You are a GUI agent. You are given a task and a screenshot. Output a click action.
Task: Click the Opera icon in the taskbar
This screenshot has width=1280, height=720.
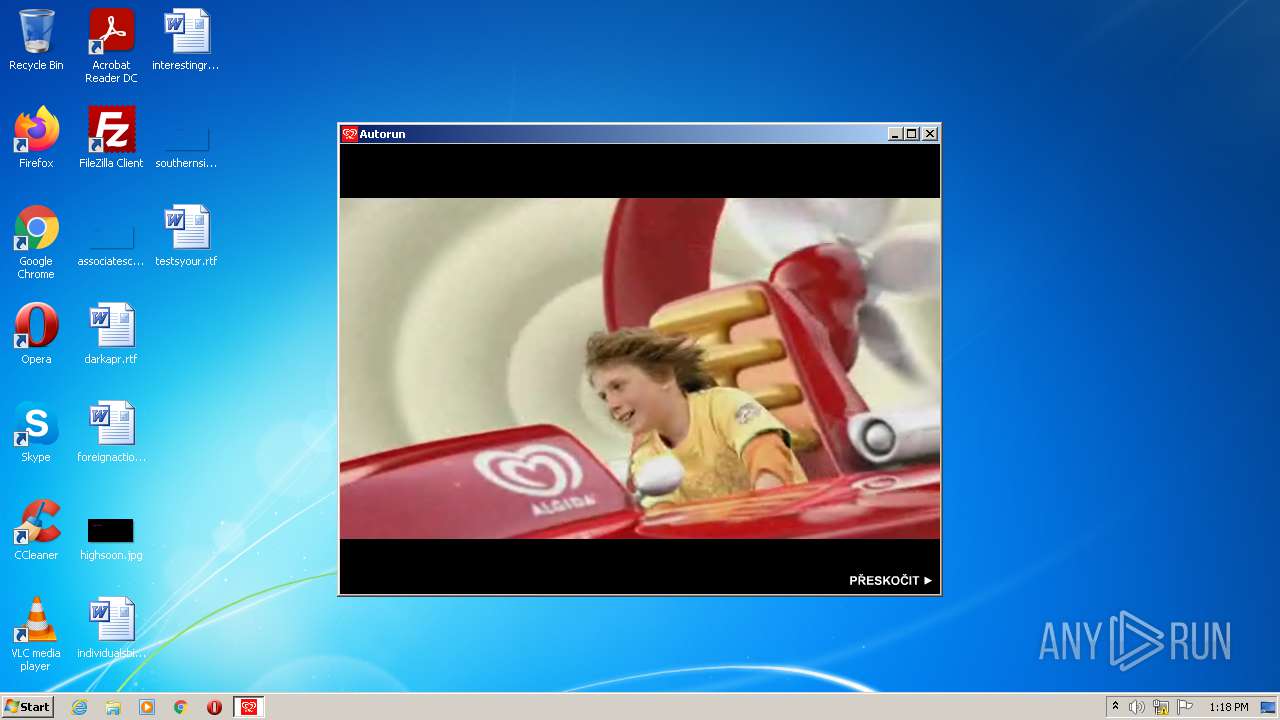pos(214,707)
